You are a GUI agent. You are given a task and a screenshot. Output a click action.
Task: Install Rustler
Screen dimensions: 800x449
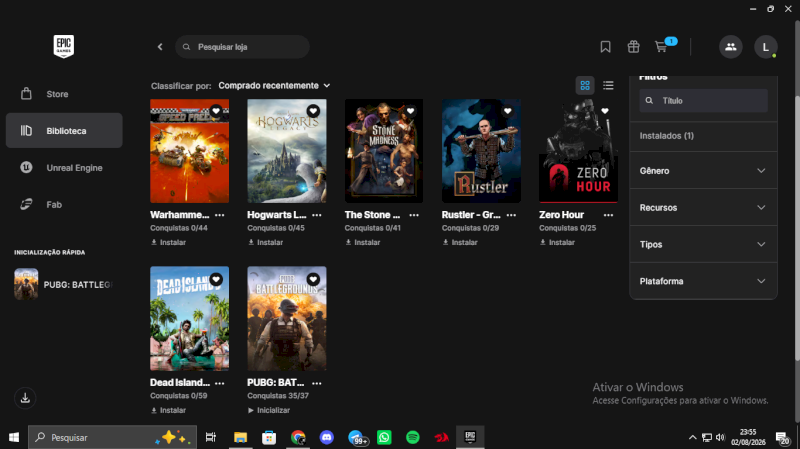pos(460,242)
